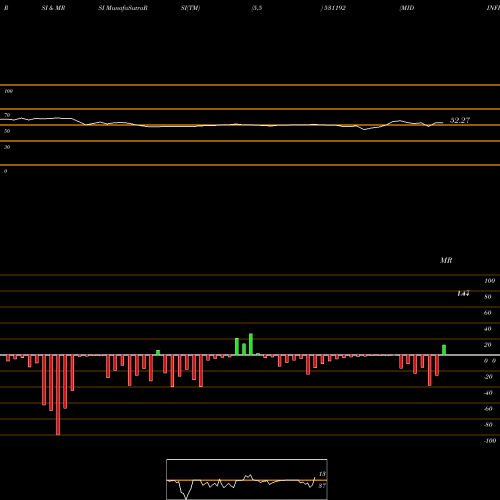Screen dimensions: 500x500
Task: Click the 'SI MunafaSutraR' header text
Action: tap(123, 8)
